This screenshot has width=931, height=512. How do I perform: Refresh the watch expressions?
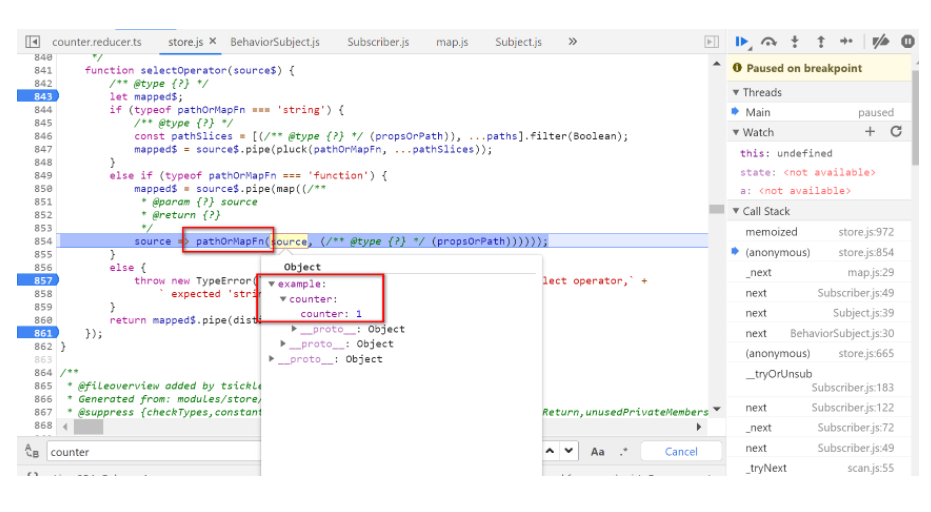point(896,132)
